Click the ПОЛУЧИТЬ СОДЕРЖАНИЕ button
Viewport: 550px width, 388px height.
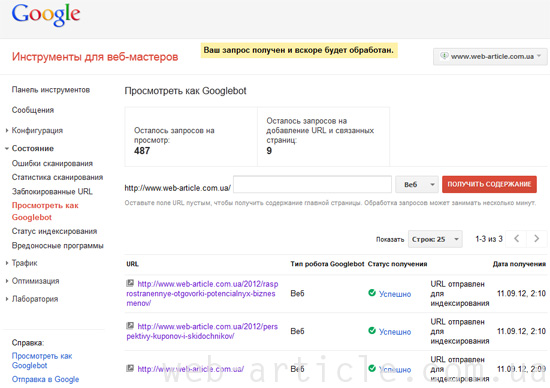(489, 184)
